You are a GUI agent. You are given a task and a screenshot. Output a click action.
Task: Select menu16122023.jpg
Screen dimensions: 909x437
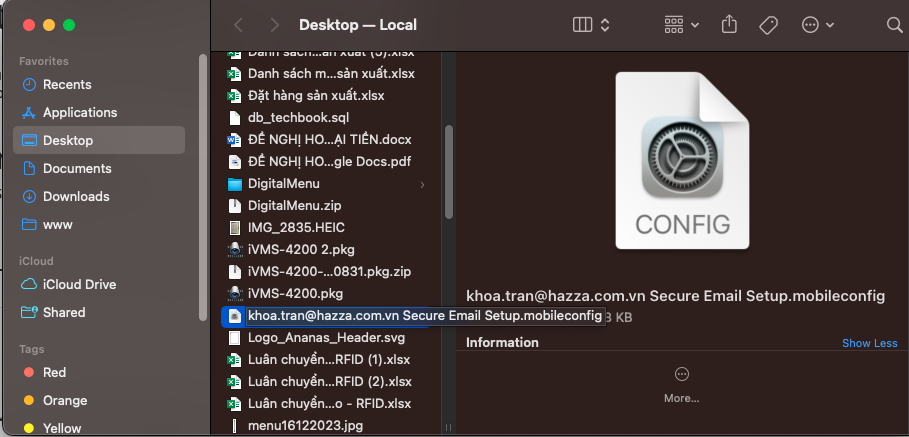326,425
